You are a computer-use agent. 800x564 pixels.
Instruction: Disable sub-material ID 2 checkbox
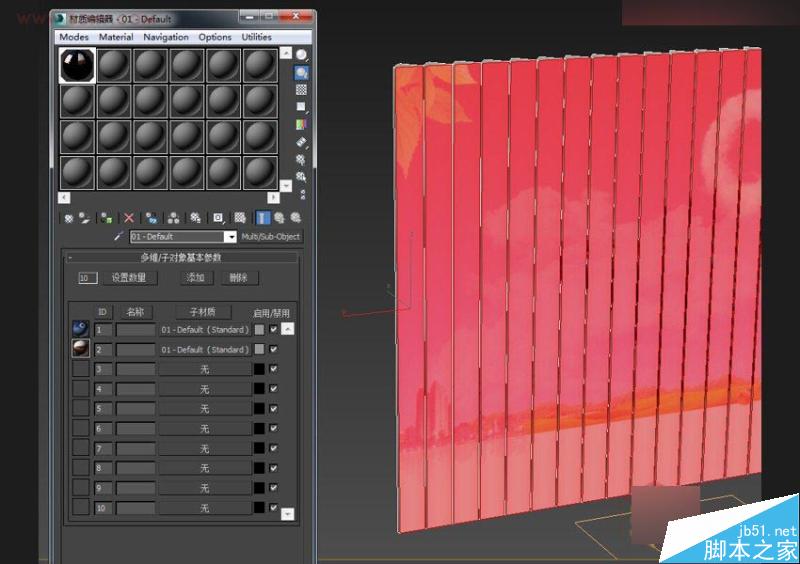click(x=273, y=349)
